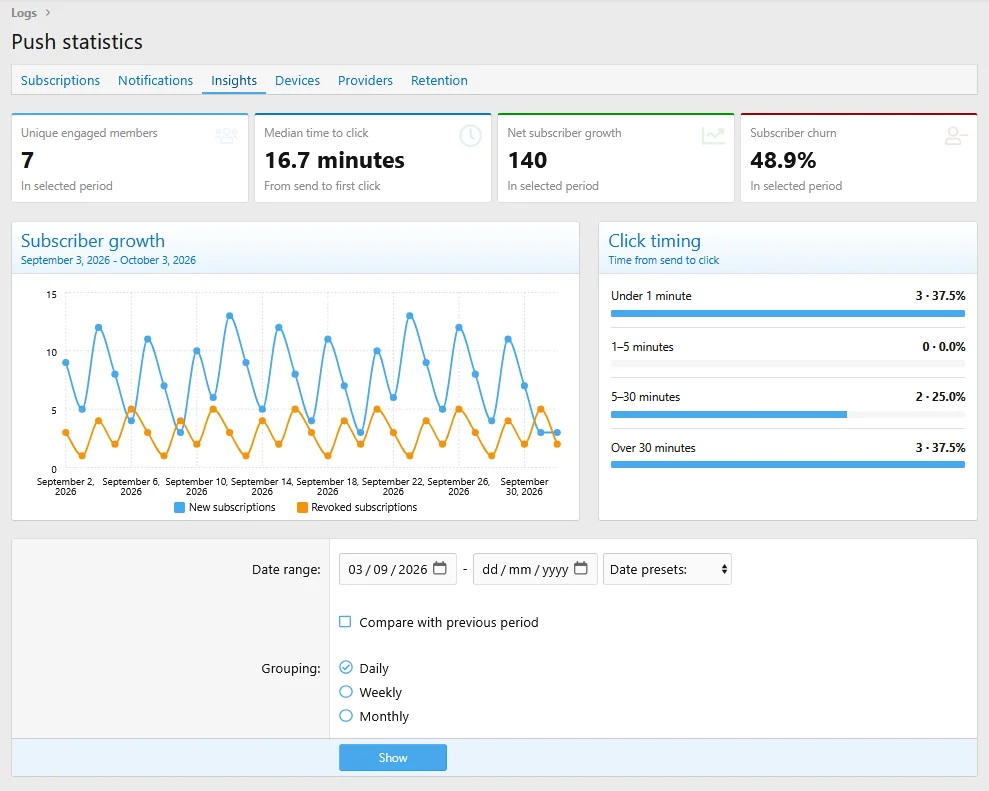Screen dimensions: 989x791
Task: Click the '3 · 37.5%' value for Over 30 minutes
Action: [x=940, y=447]
